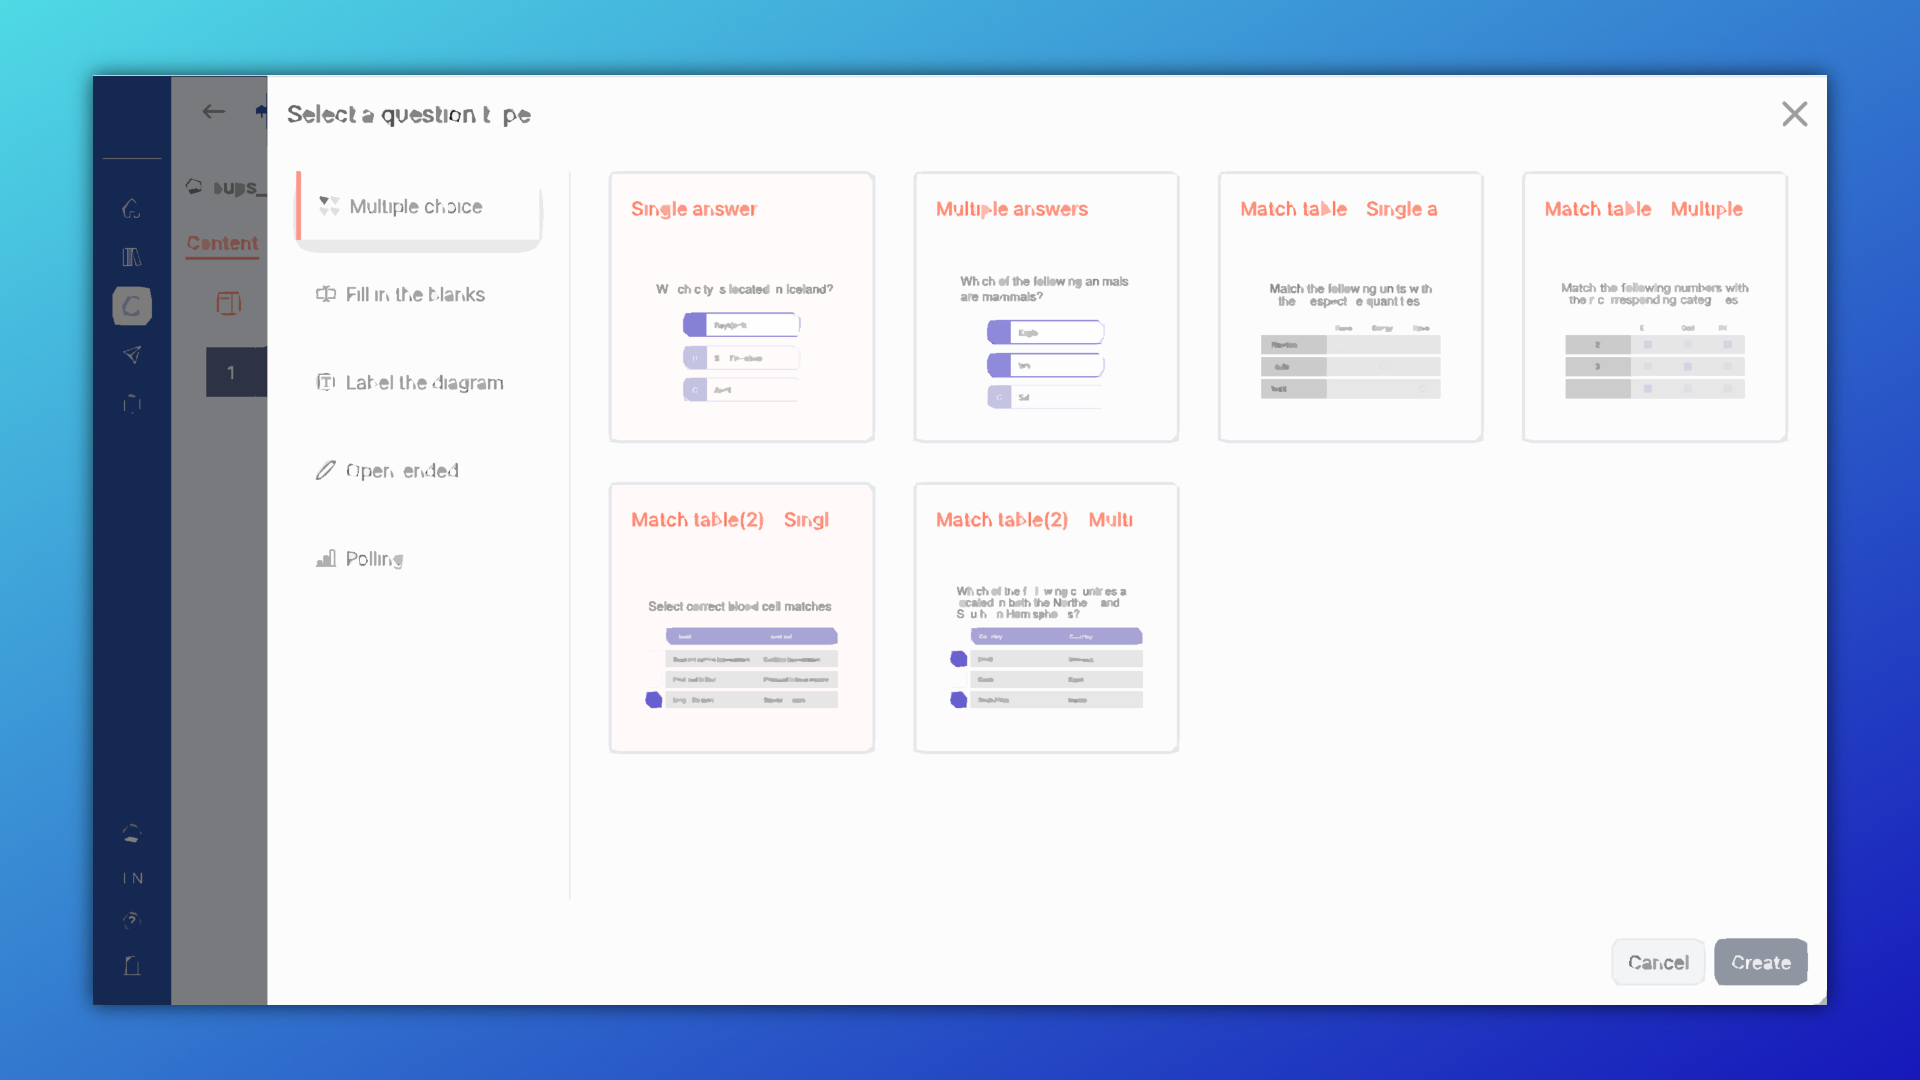Choose the Match table Single answer card
The height and width of the screenshot is (1080, 1920).
[1350, 307]
